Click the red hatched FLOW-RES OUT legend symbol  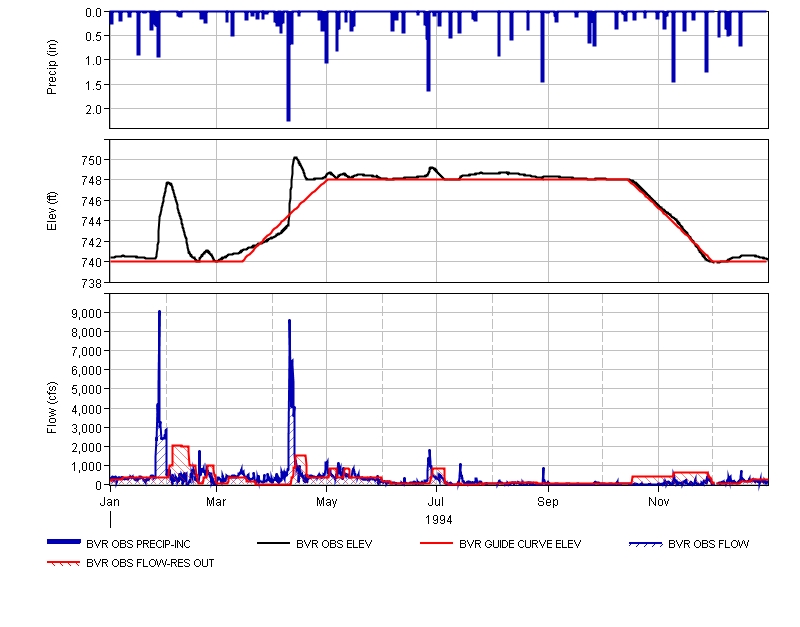coord(64,563)
